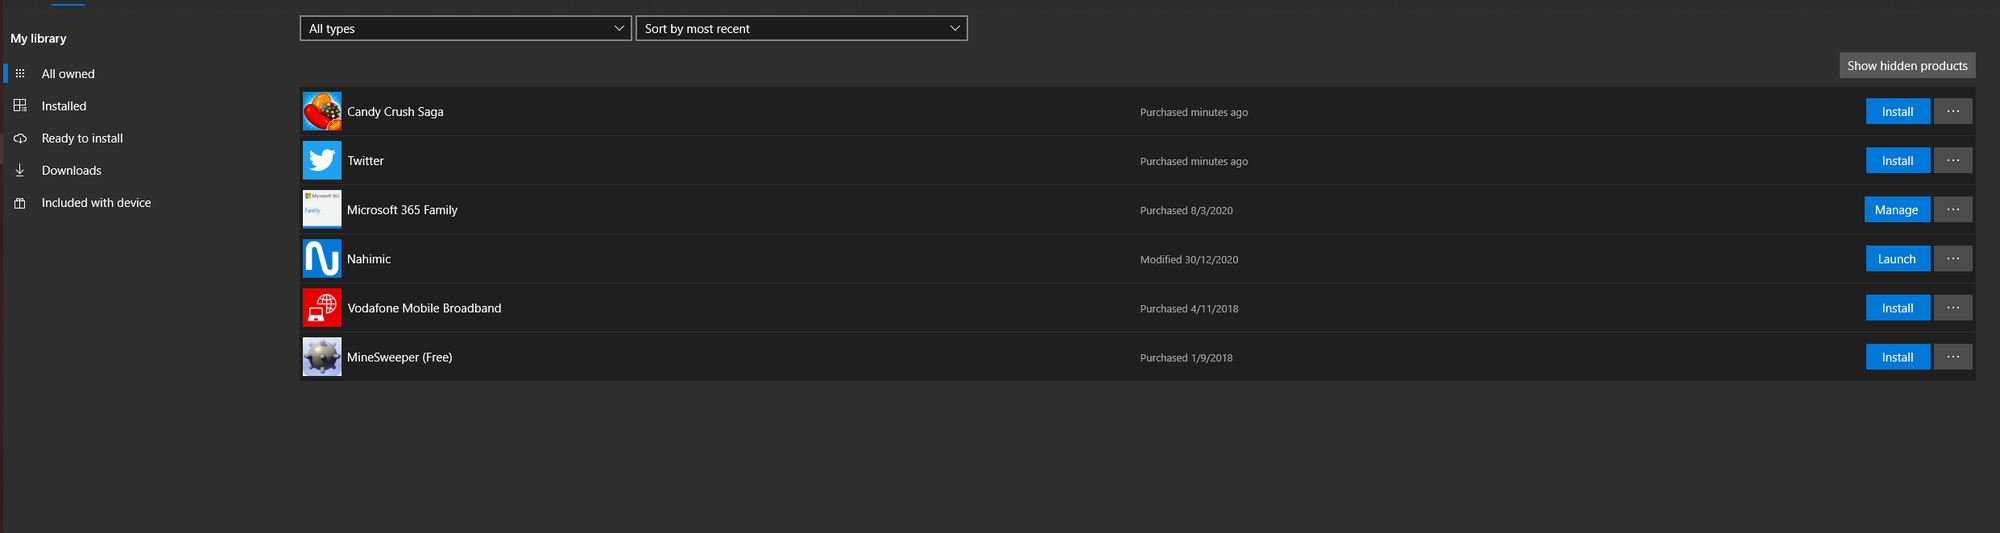Open the Sort by most recent dropdown
Viewport: 2000px width, 533px height.
click(x=802, y=28)
